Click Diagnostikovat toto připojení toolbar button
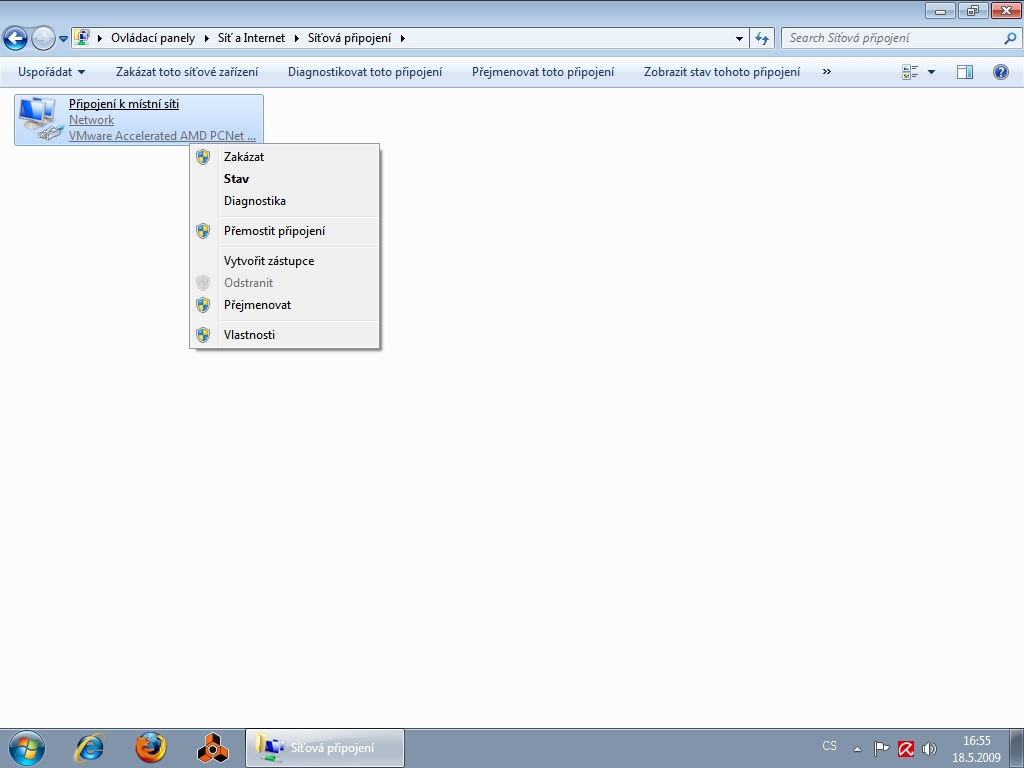The height and width of the screenshot is (768, 1024). coord(365,72)
